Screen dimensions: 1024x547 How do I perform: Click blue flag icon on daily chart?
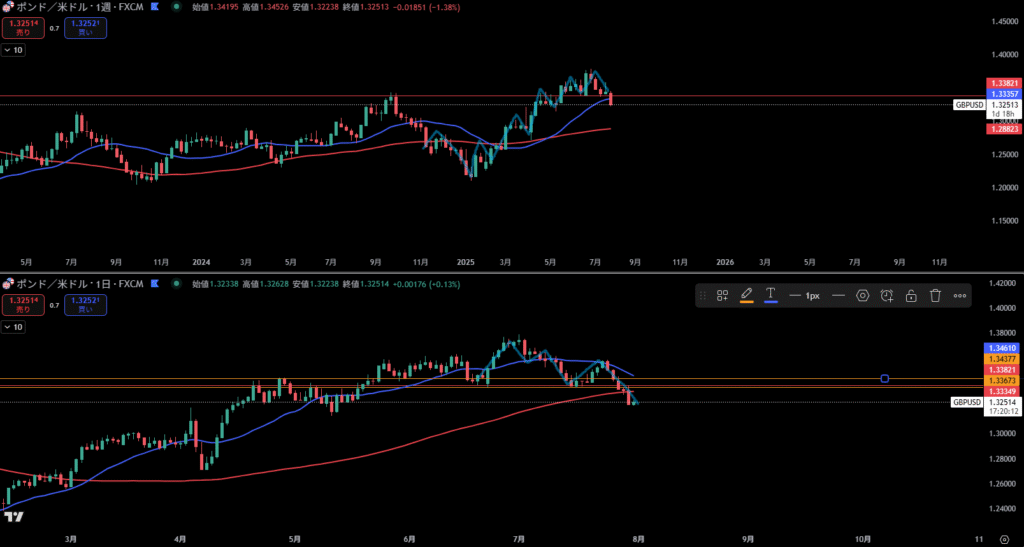[154, 284]
